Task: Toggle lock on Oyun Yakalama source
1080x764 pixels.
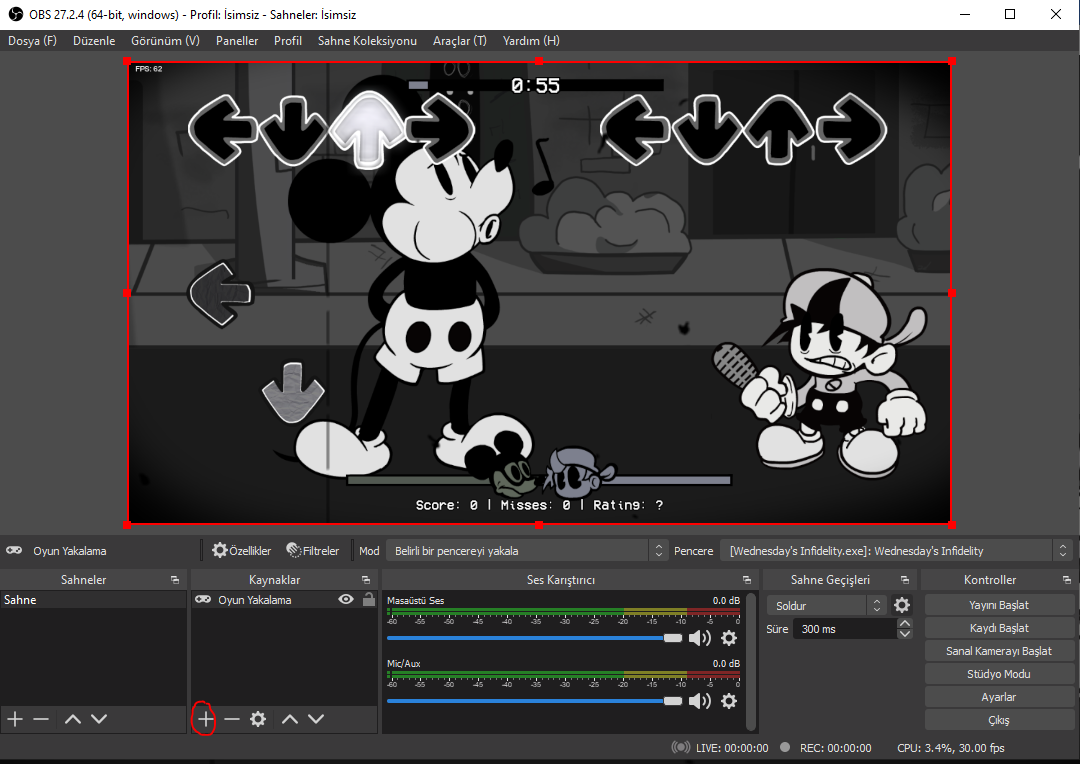Action: tap(369, 600)
